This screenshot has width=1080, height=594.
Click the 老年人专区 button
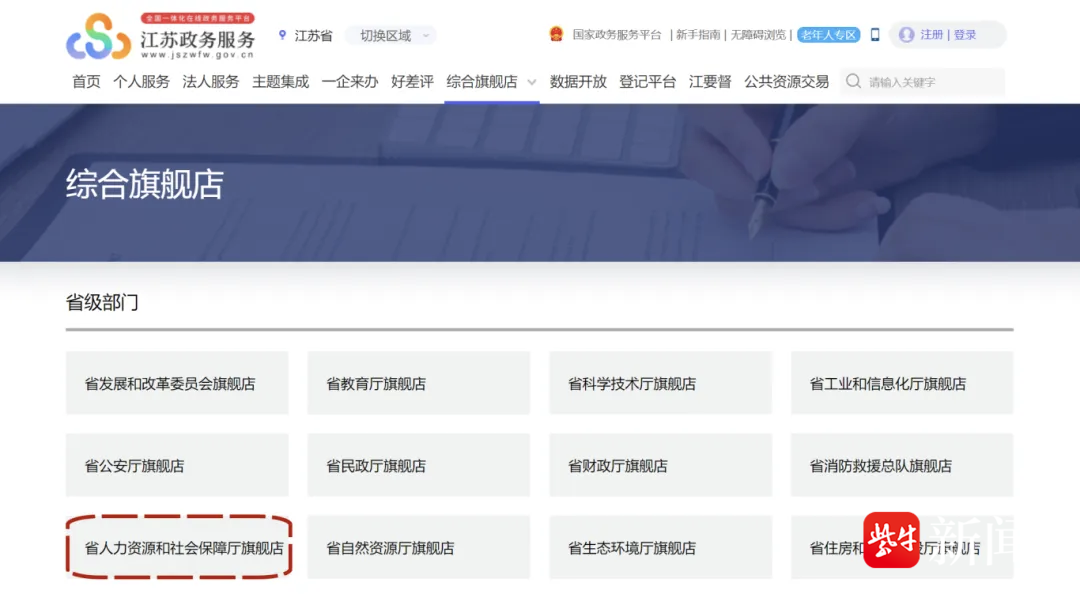(828, 35)
